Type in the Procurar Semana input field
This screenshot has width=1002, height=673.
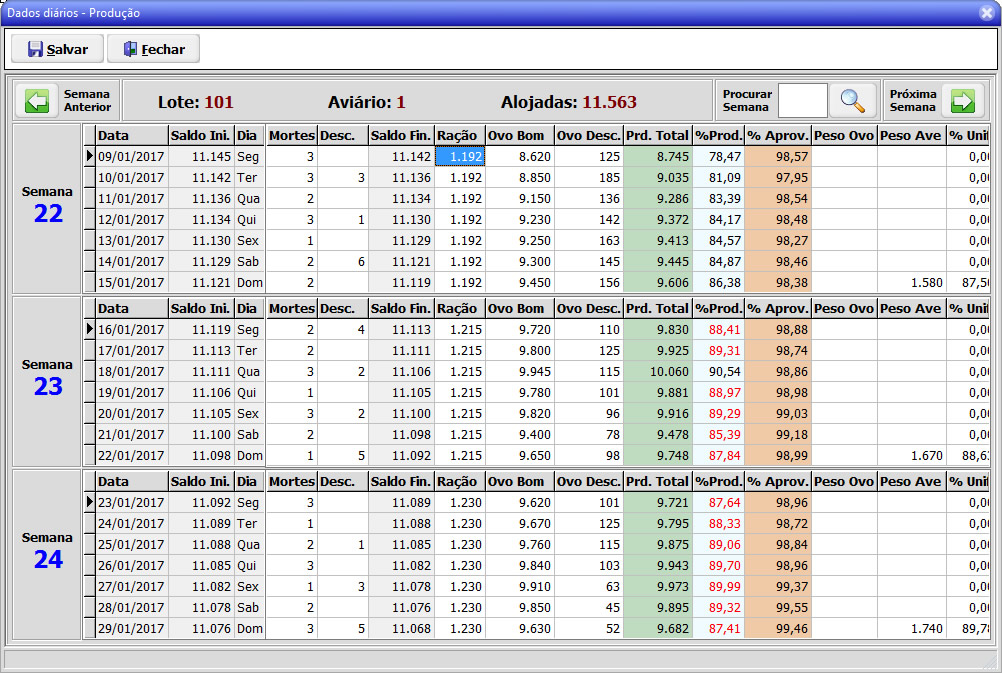pyautogui.click(x=802, y=101)
